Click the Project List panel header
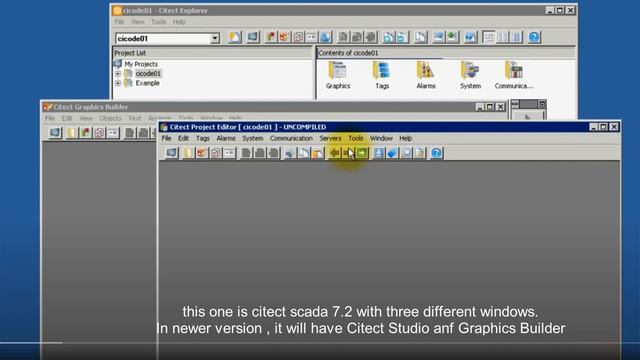The width and height of the screenshot is (640, 360). click(213, 53)
